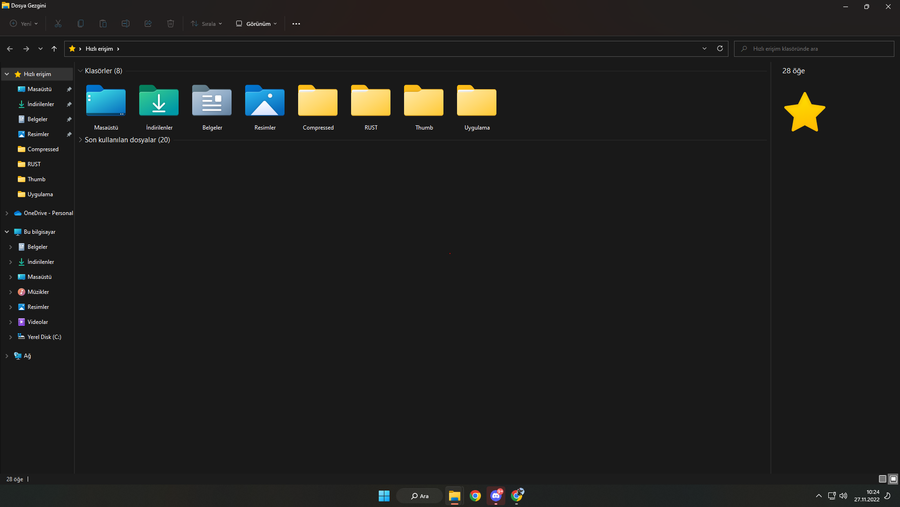Collapse Bu bilgisayar tree node
Viewport: 900px width, 507px height.
point(7,232)
